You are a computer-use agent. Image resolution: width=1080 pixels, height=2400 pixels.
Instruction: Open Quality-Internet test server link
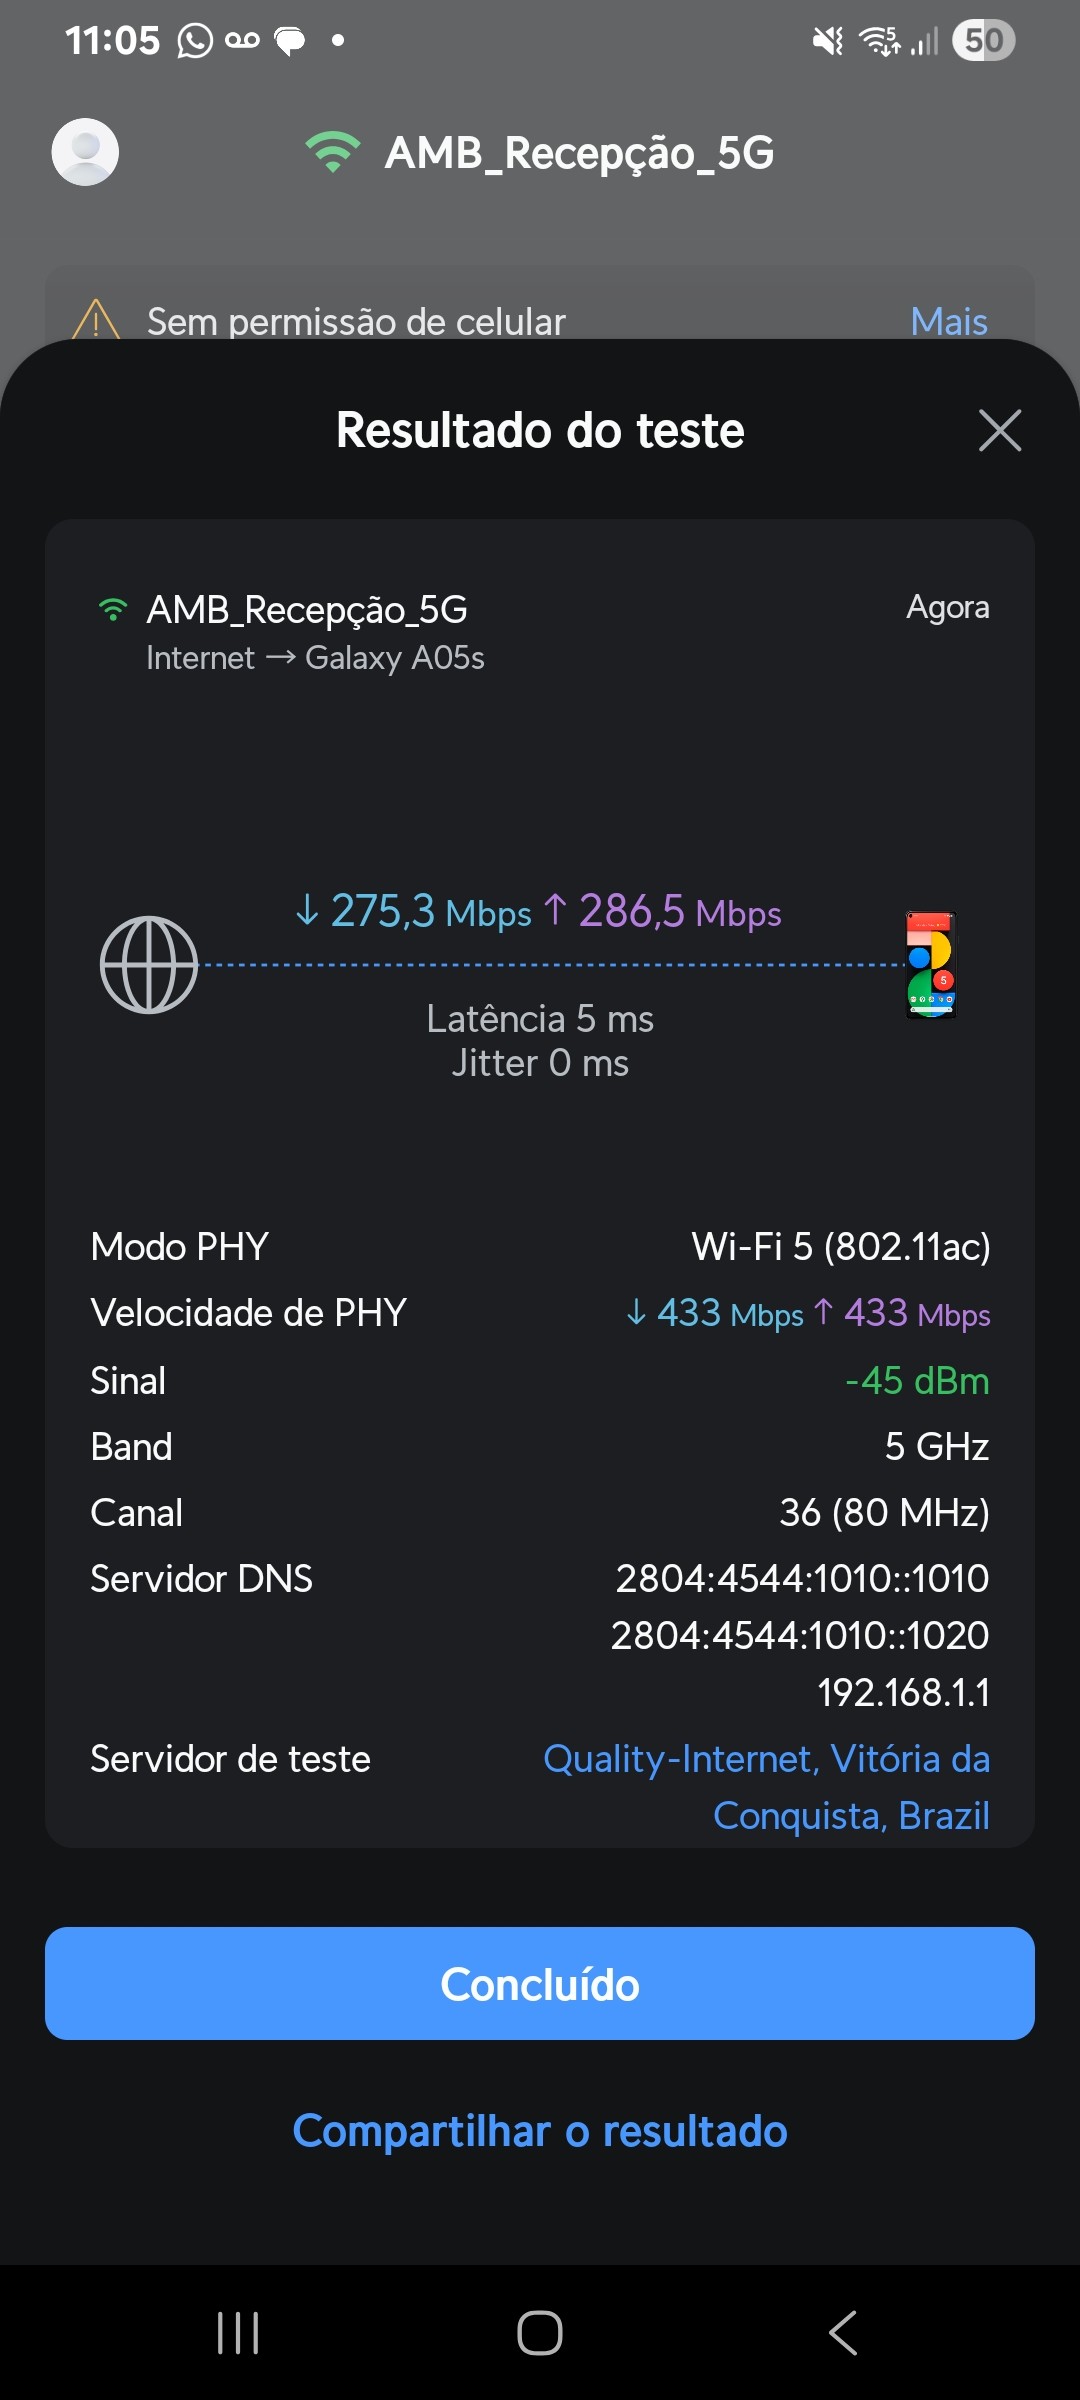click(767, 1787)
